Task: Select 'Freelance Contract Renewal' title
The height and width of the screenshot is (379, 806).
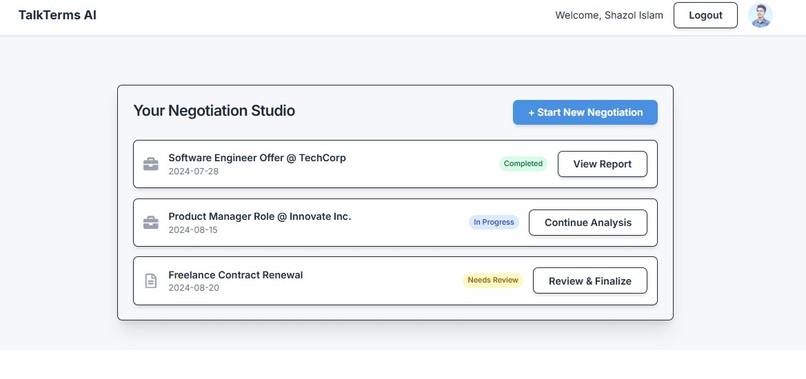Action: pos(235,275)
